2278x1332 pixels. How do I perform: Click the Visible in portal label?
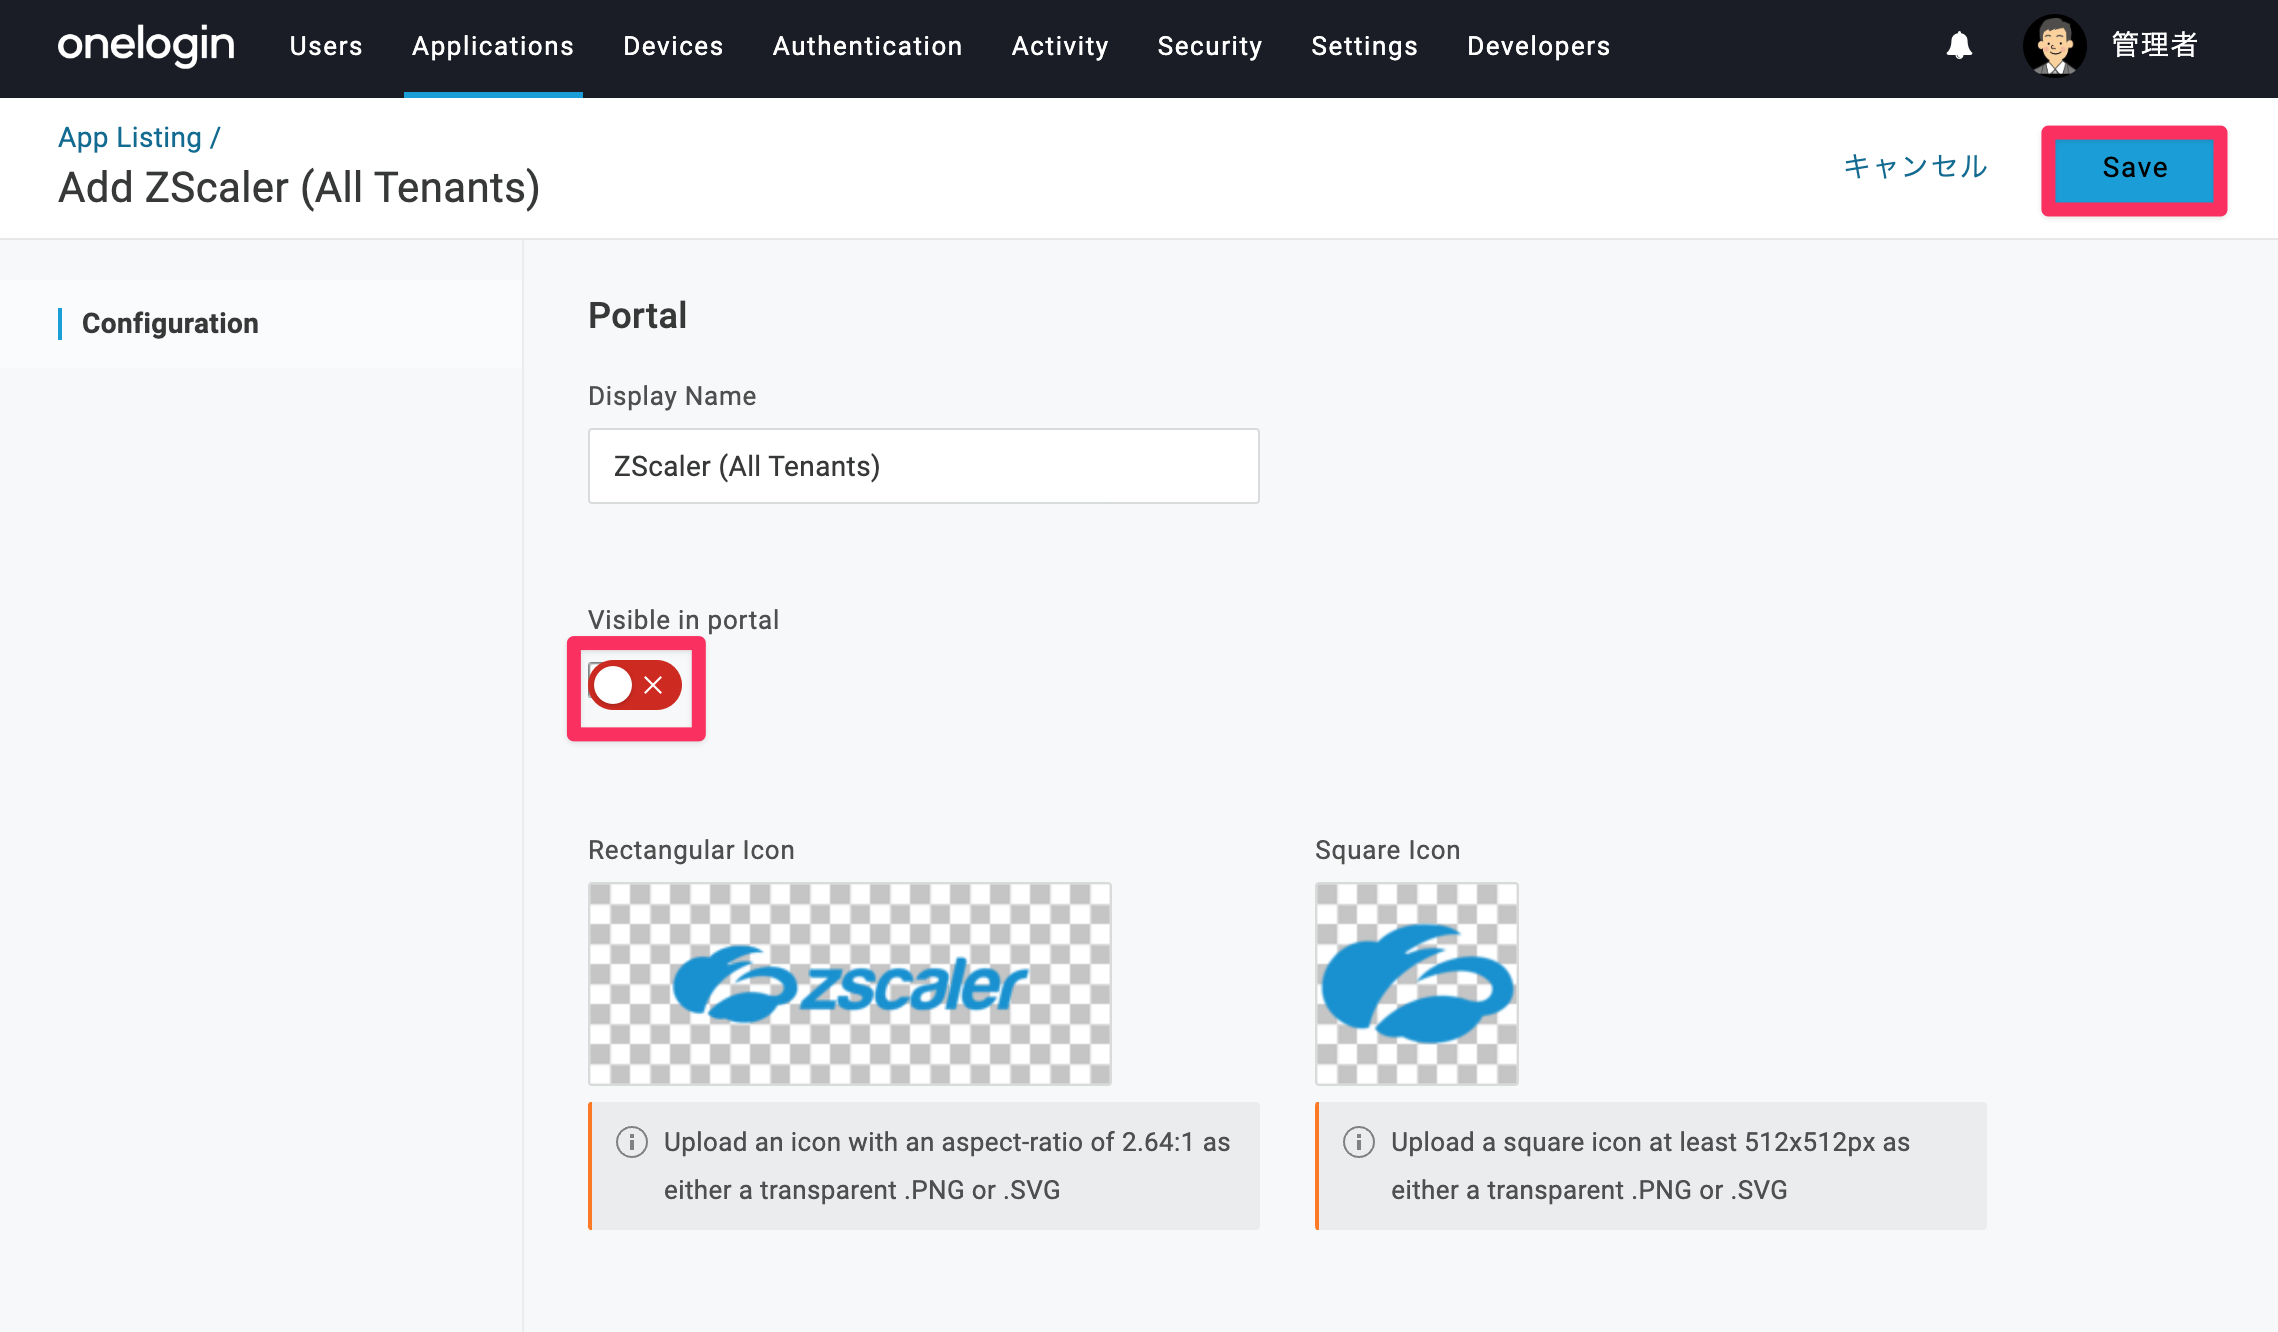point(683,620)
